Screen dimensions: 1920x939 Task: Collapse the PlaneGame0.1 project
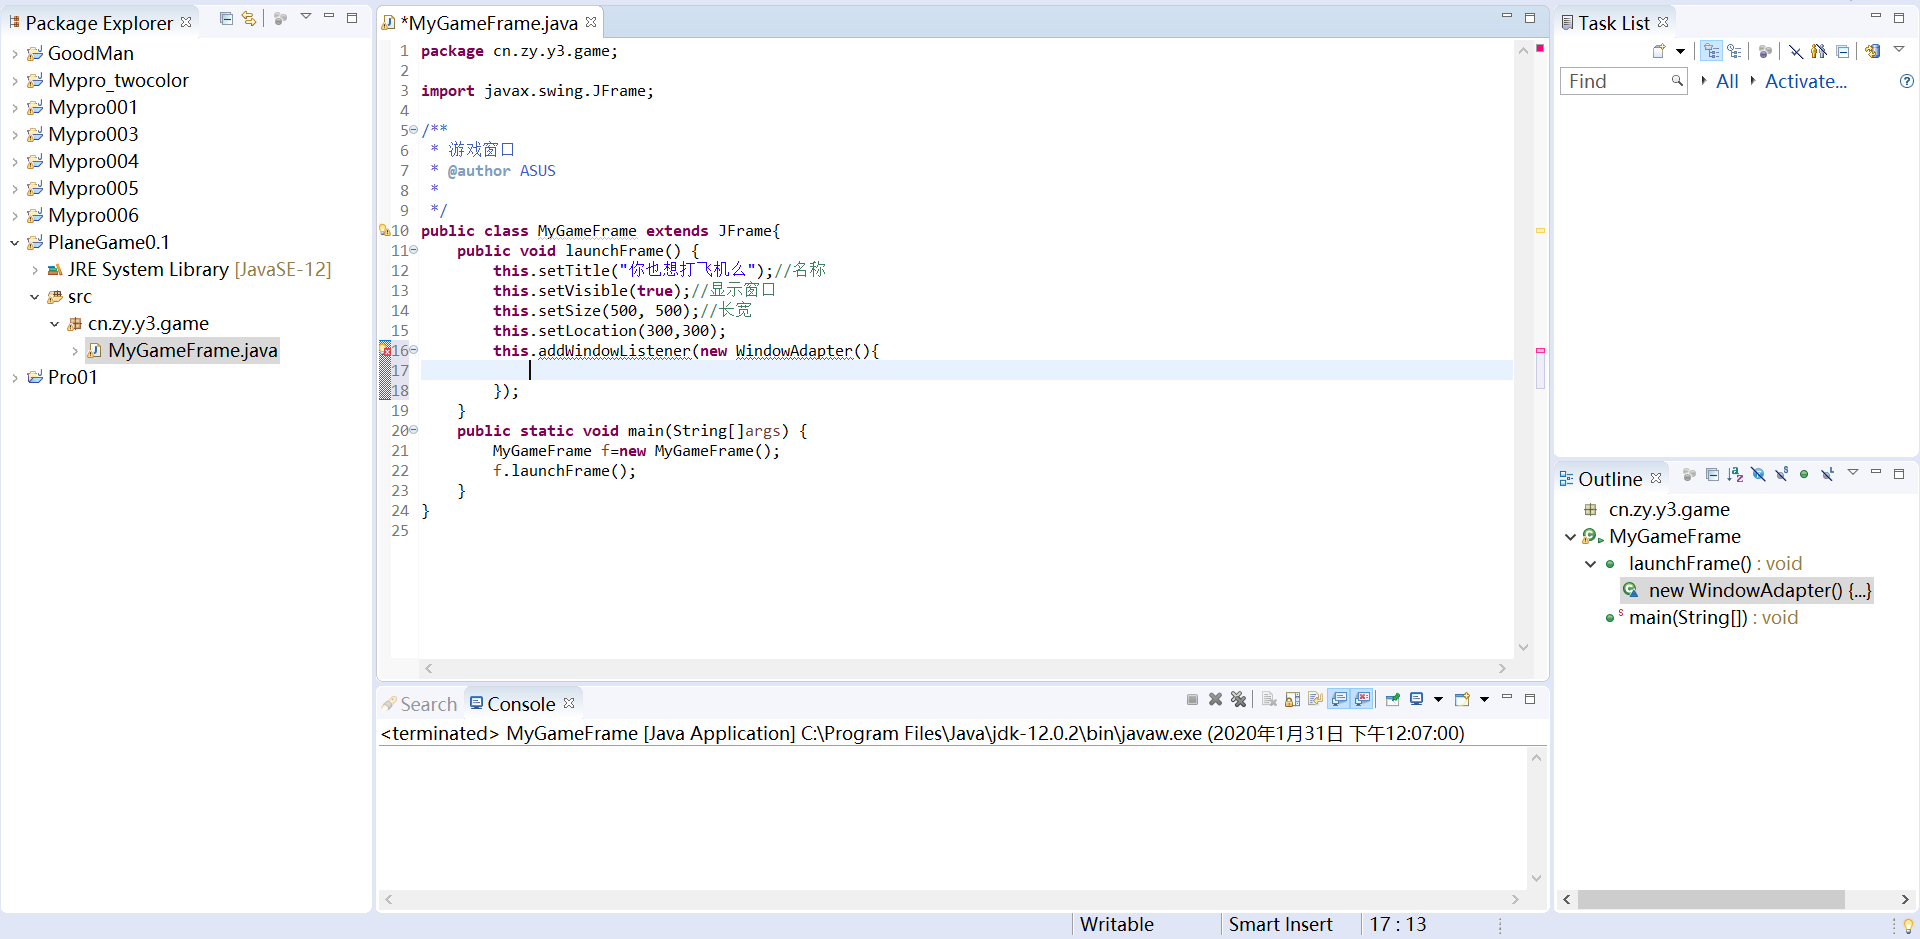[x=14, y=243]
